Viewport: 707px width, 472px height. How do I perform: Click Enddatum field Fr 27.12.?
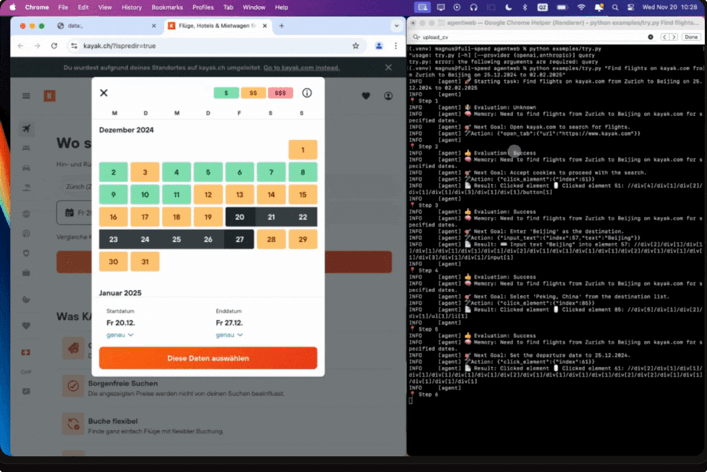tap(230, 323)
